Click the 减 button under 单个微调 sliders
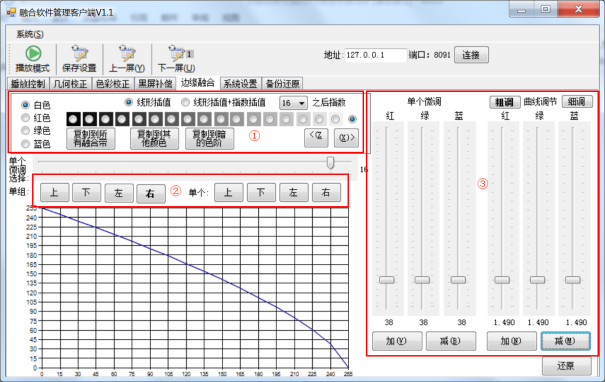 click(x=451, y=341)
